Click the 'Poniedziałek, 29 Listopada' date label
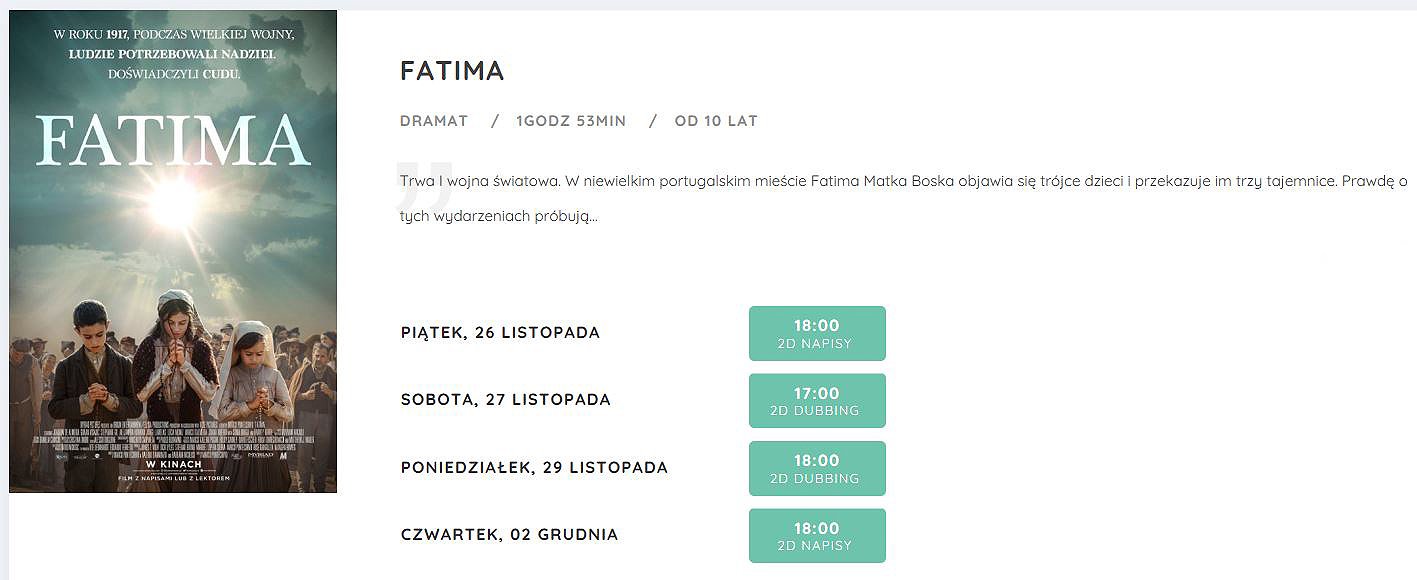The width and height of the screenshot is (1417, 580). pyautogui.click(x=534, y=467)
